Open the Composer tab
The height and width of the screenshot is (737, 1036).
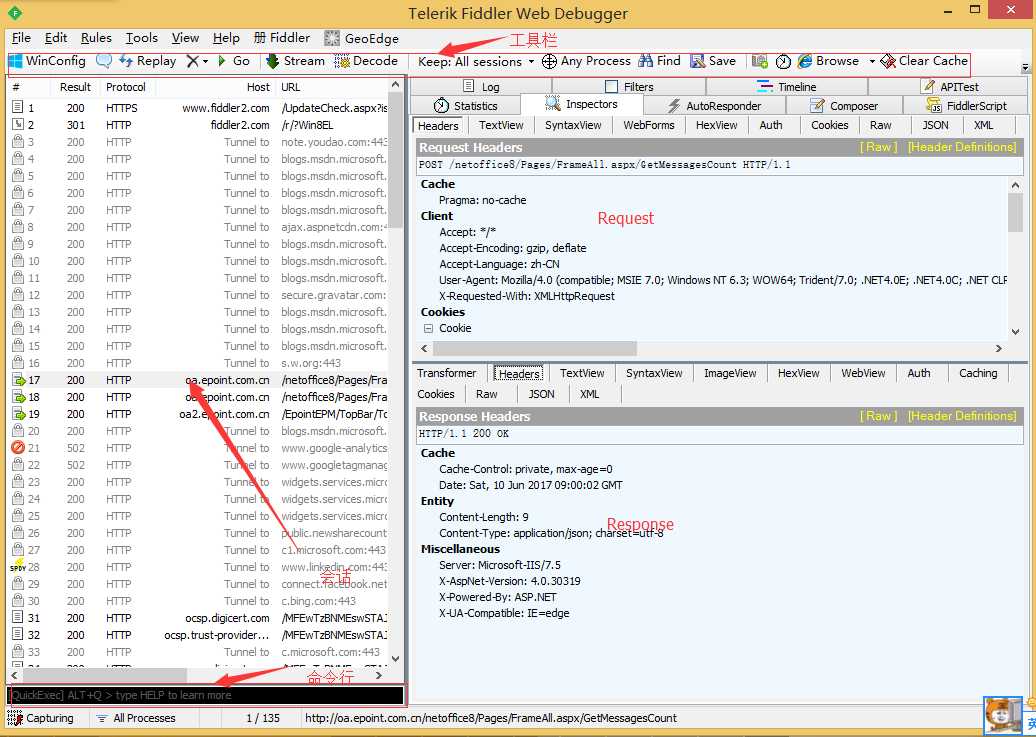pyautogui.click(x=844, y=106)
